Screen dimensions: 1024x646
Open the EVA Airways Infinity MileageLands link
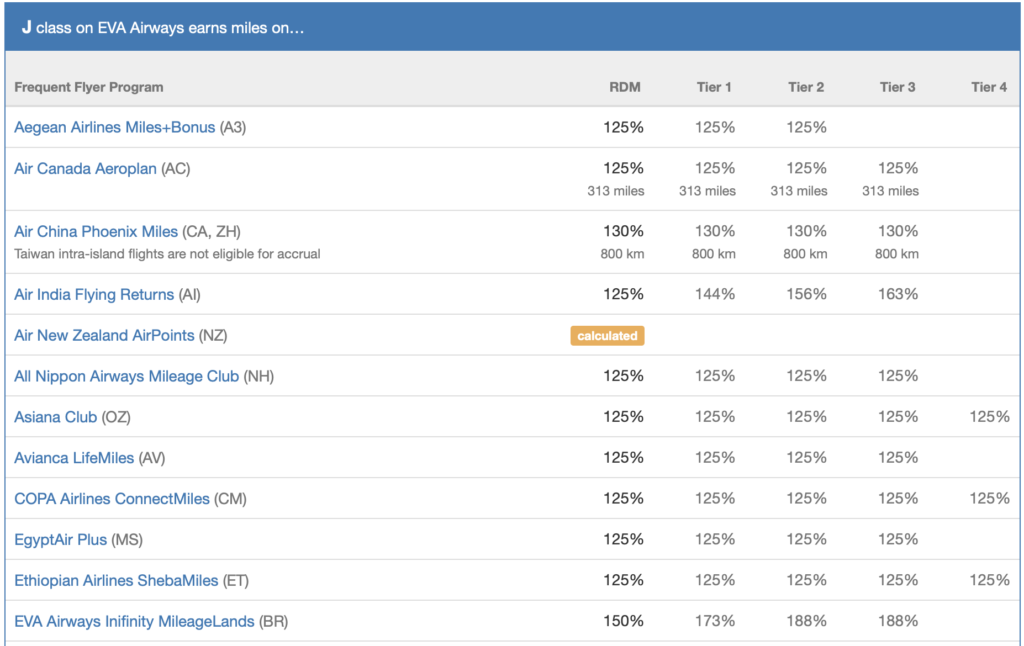[x=134, y=621]
